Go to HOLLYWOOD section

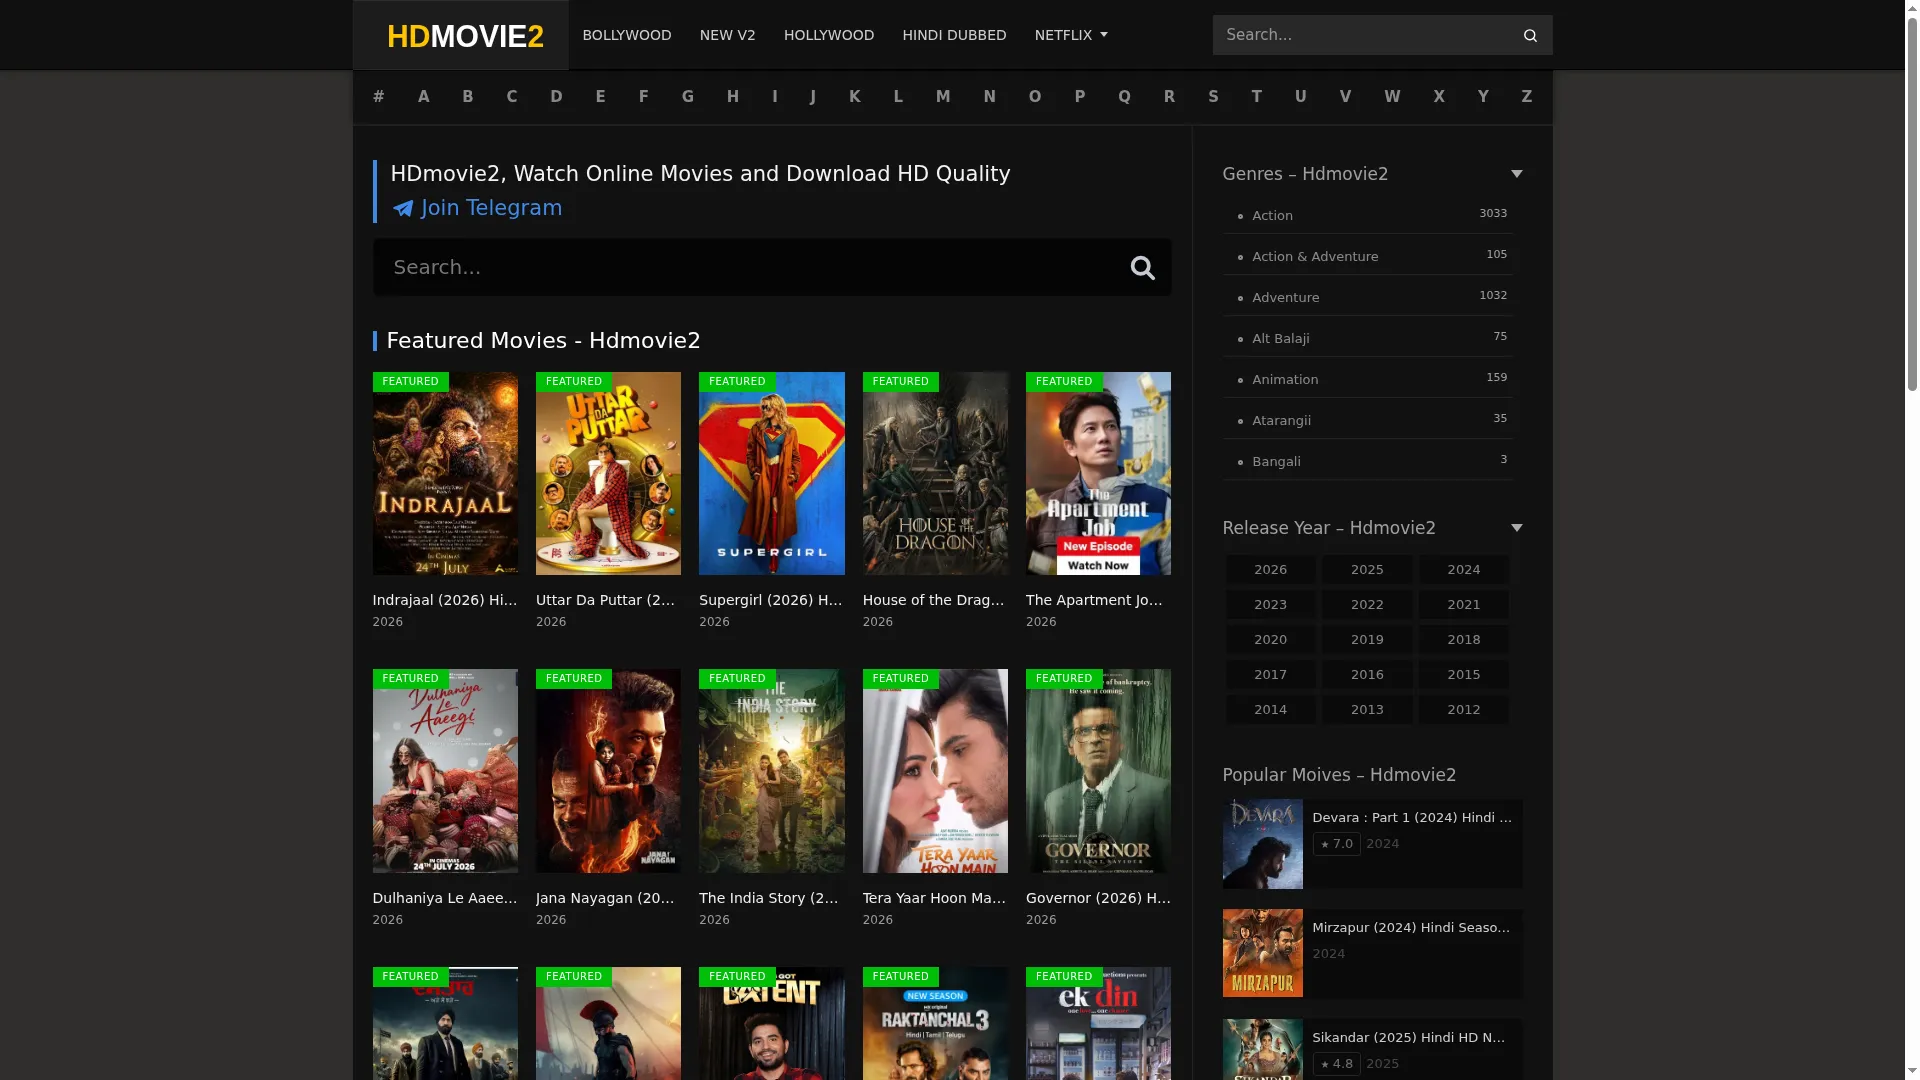pos(829,35)
